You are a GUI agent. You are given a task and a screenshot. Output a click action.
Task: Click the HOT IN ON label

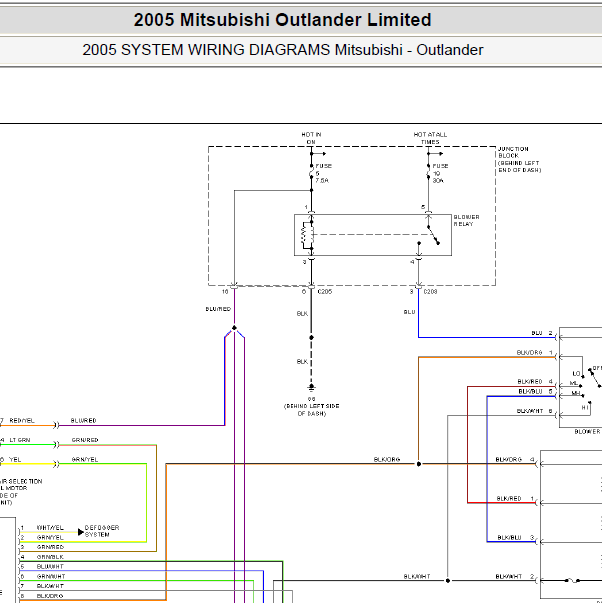311,138
